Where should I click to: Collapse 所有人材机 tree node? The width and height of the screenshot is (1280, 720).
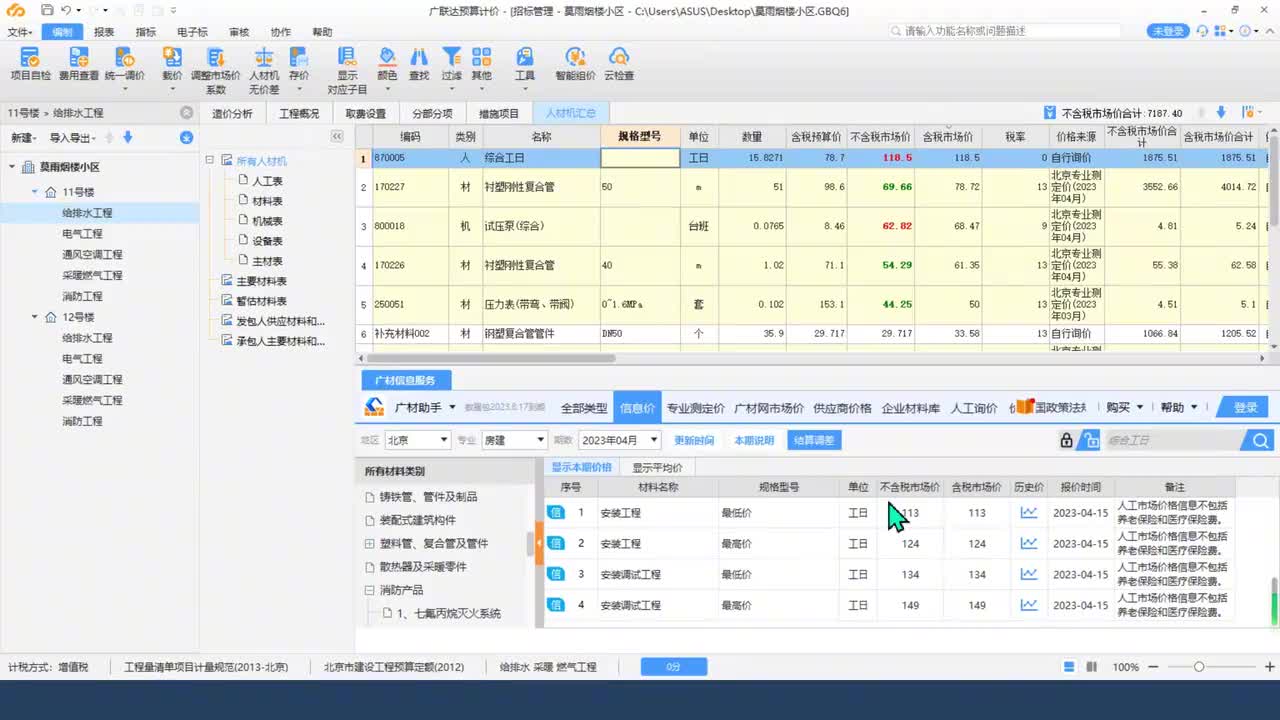pos(211,160)
